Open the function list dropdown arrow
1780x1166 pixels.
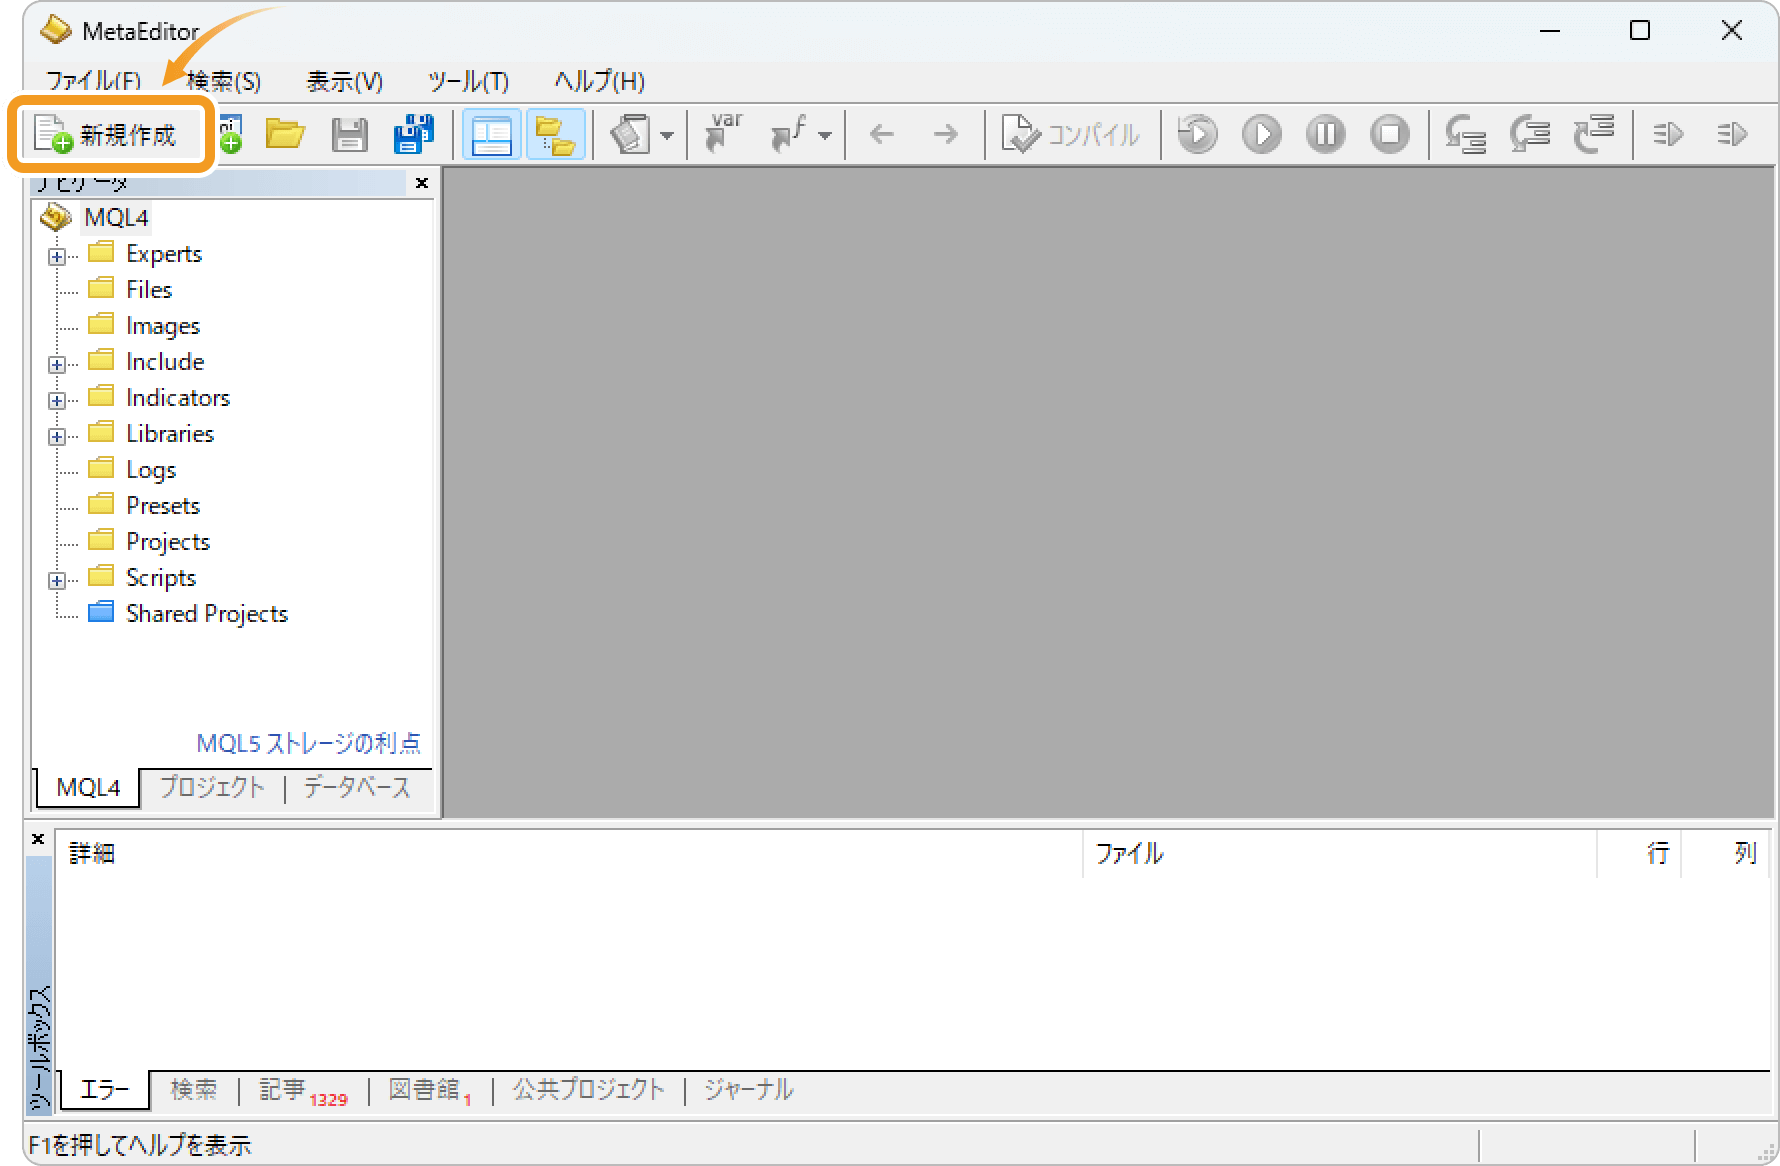[x=825, y=135]
